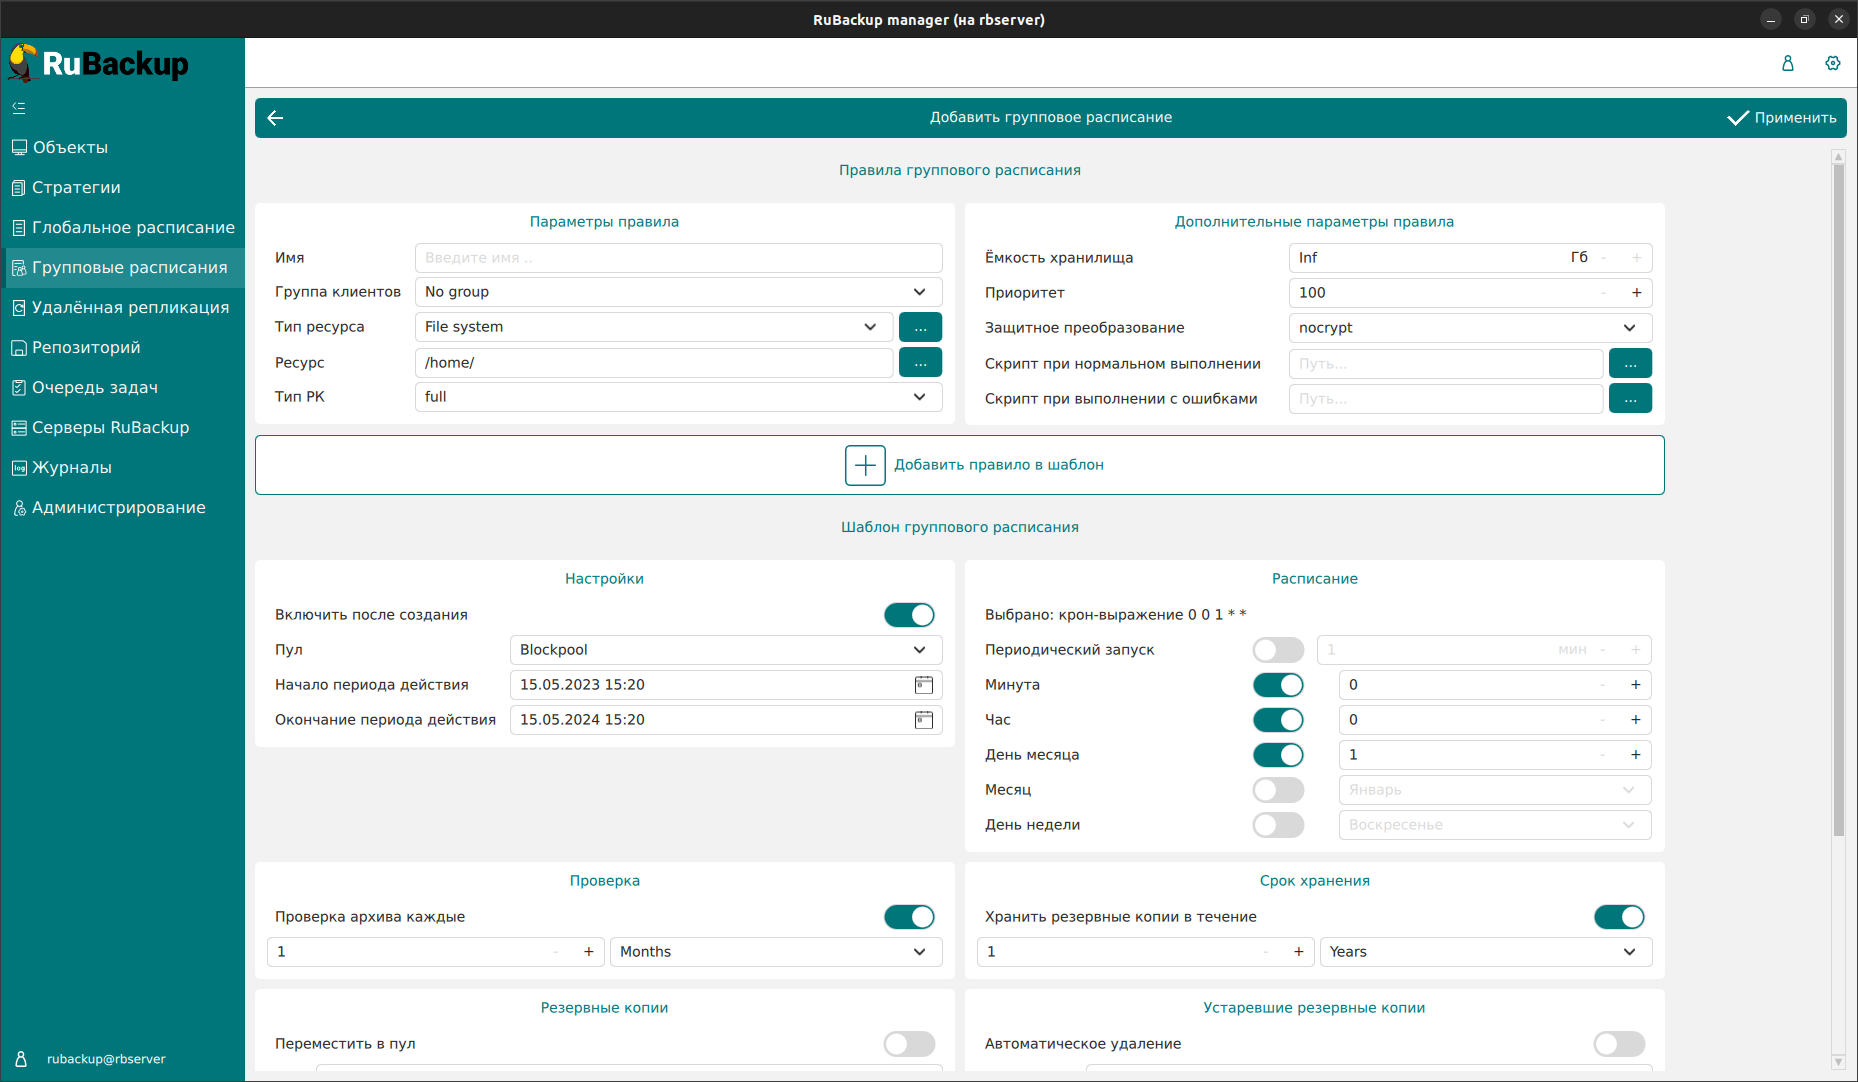Viewport: 1858px width, 1082px height.
Task: Open the settings gear icon at top right
Action: coord(1832,63)
